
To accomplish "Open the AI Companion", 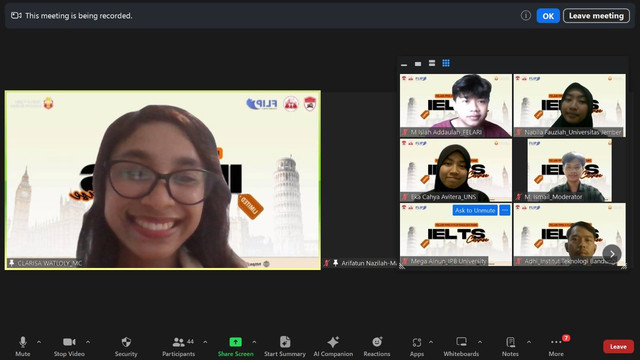I will tap(333, 347).
